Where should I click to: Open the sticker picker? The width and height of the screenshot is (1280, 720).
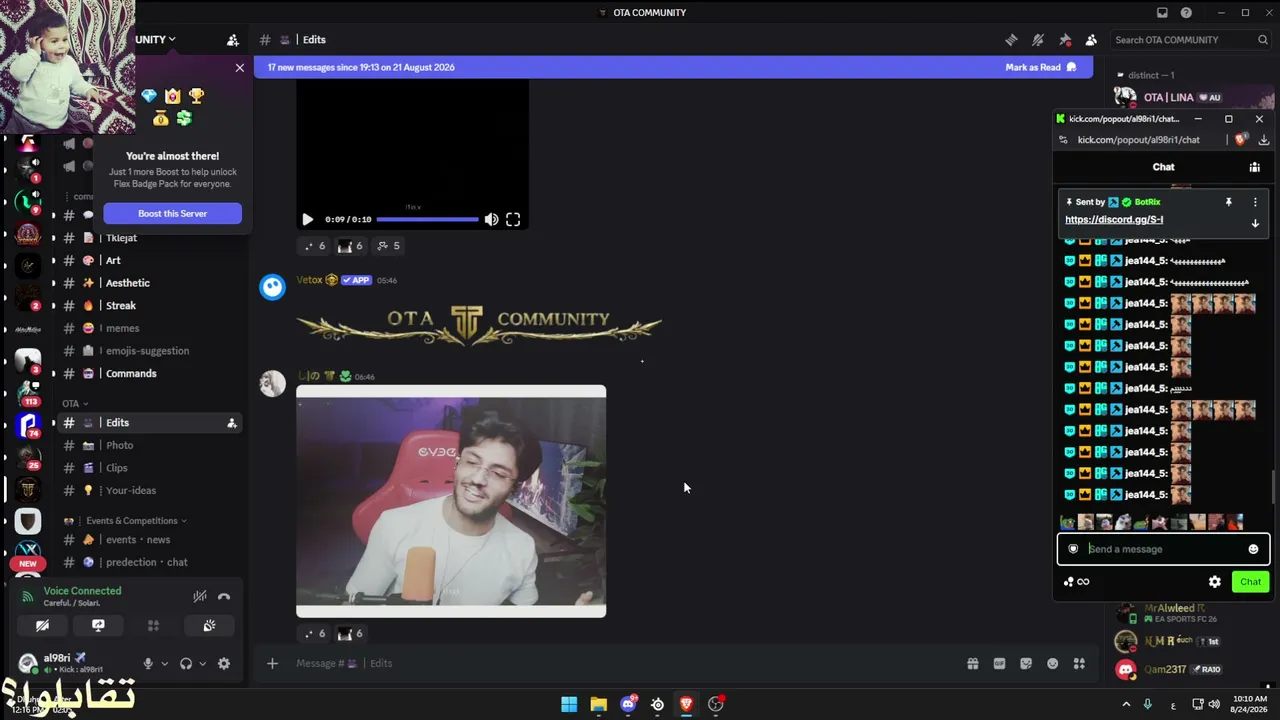pos(1026,664)
